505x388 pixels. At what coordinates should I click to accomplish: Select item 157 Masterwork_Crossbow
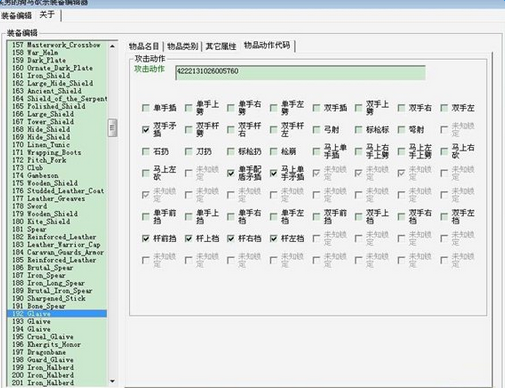coord(57,45)
